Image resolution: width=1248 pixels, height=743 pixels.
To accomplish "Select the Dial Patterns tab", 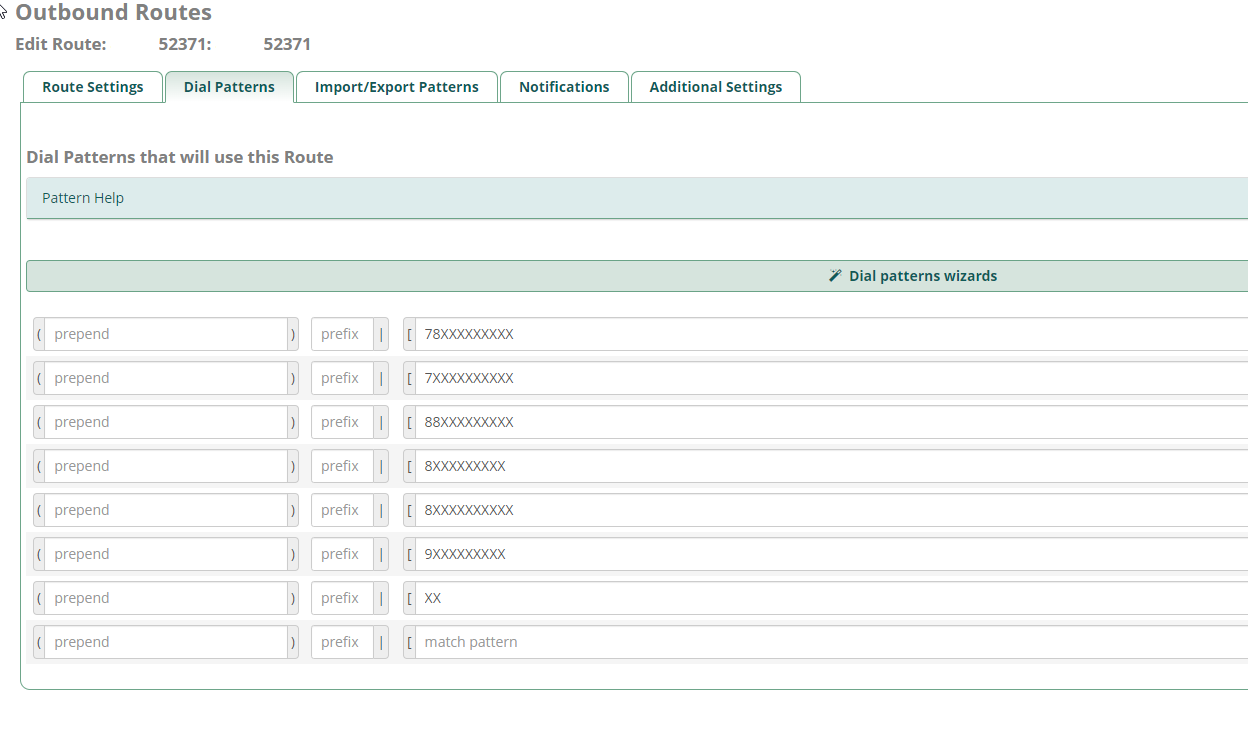I will coord(229,87).
